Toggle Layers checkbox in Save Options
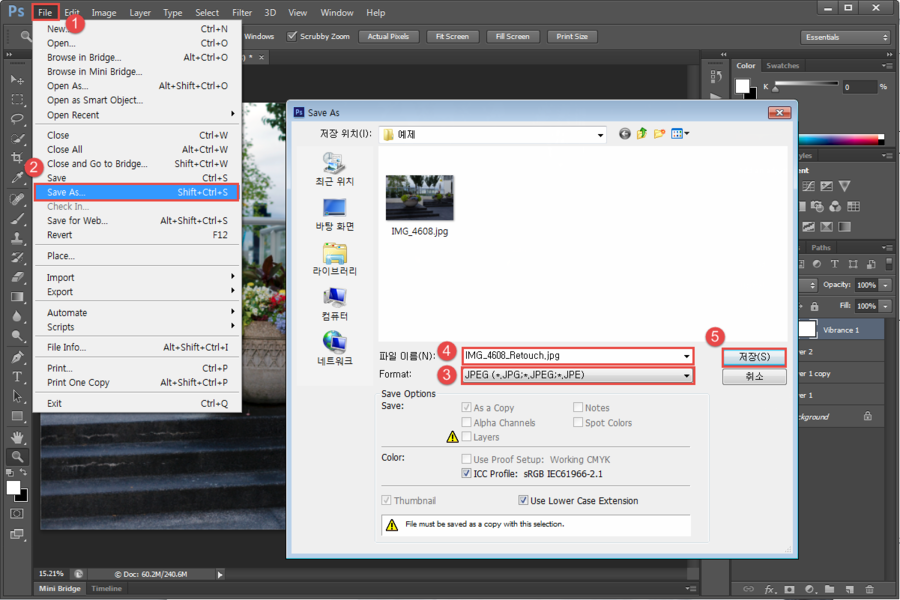Viewport: 900px width, 600px height. (466, 437)
